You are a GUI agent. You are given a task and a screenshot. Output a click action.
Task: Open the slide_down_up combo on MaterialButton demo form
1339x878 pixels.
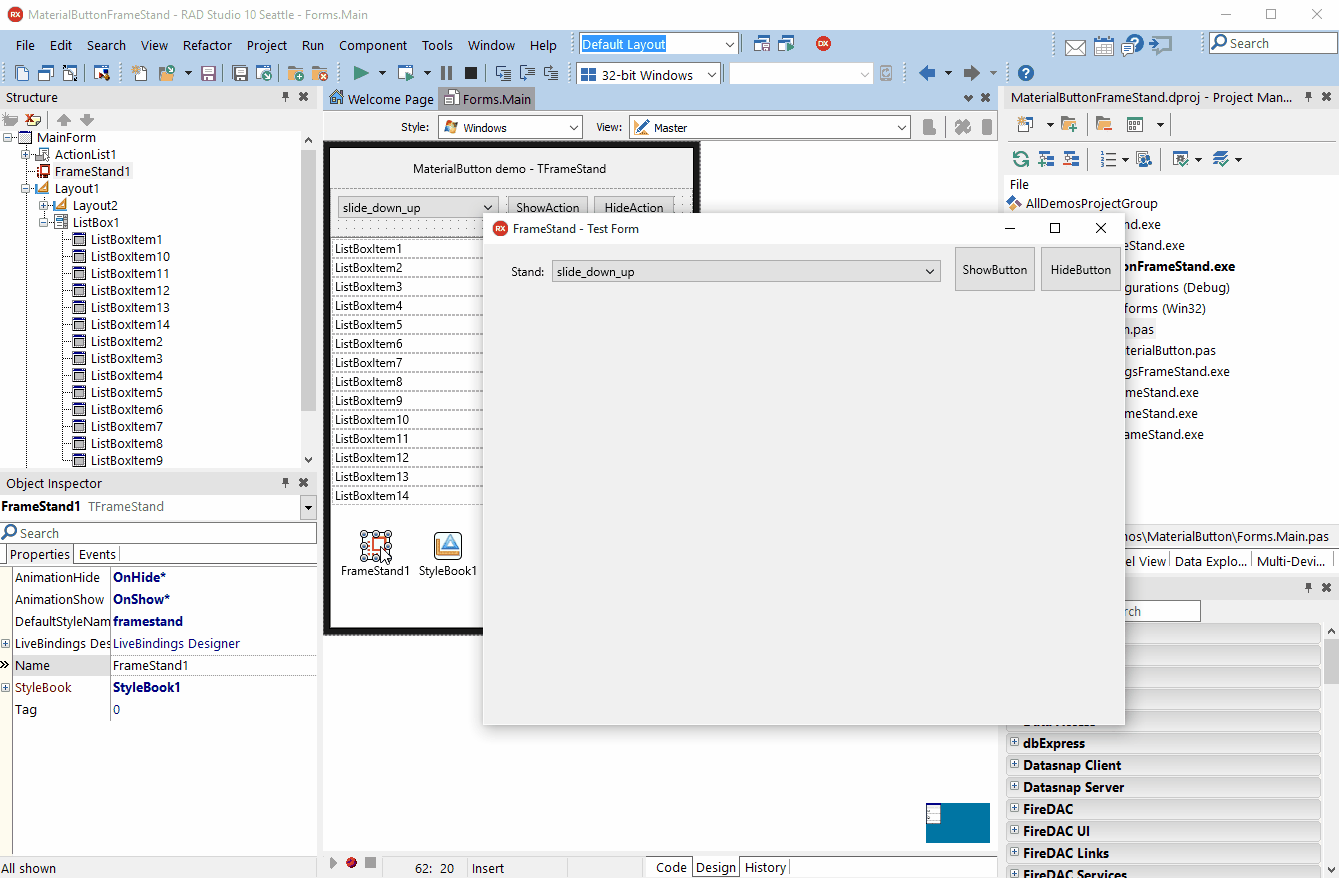(418, 208)
